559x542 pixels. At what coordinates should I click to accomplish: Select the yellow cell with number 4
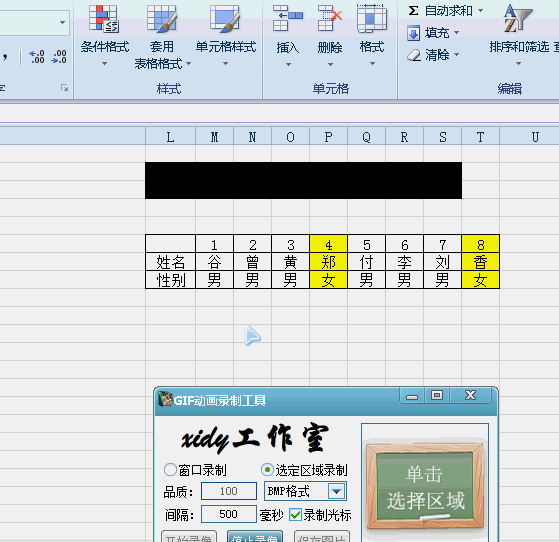[328, 244]
